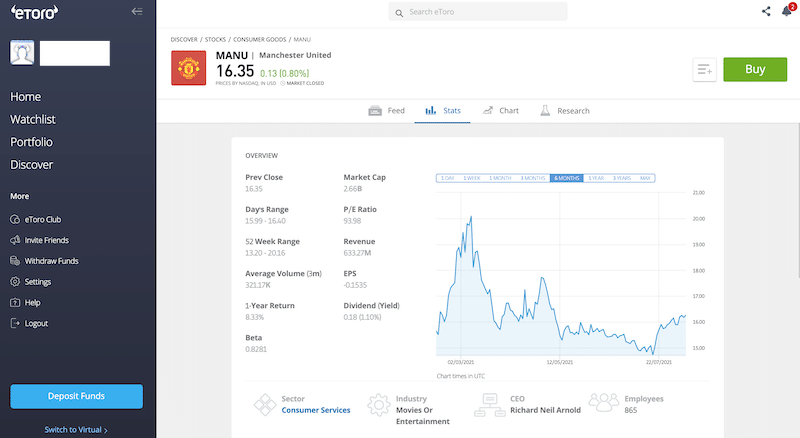Set chart range to 1 YEAR

point(596,178)
